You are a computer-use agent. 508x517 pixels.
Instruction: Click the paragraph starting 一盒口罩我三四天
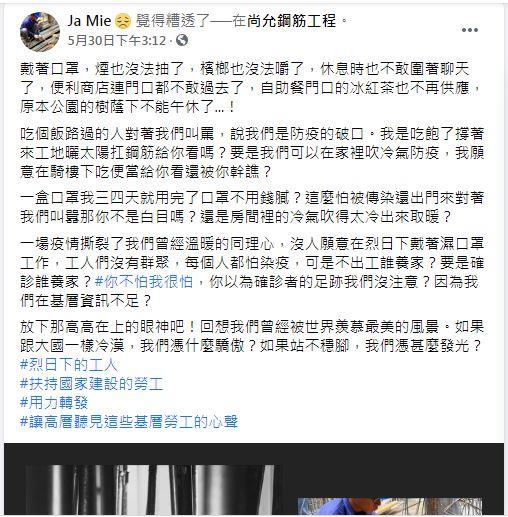tap(252, 208)
